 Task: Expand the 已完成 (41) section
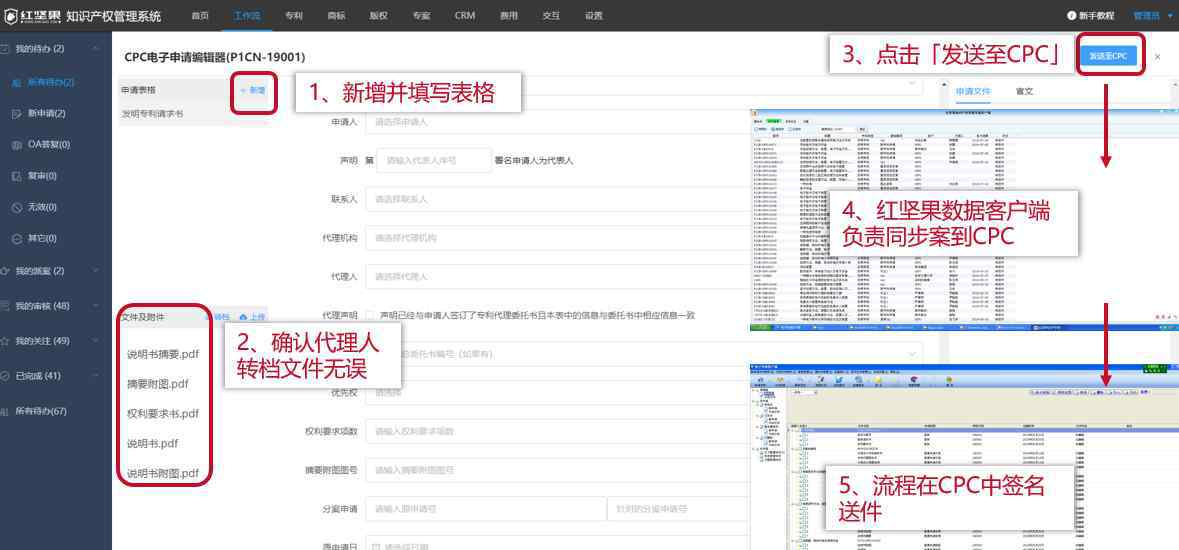[x=95, y=375]
